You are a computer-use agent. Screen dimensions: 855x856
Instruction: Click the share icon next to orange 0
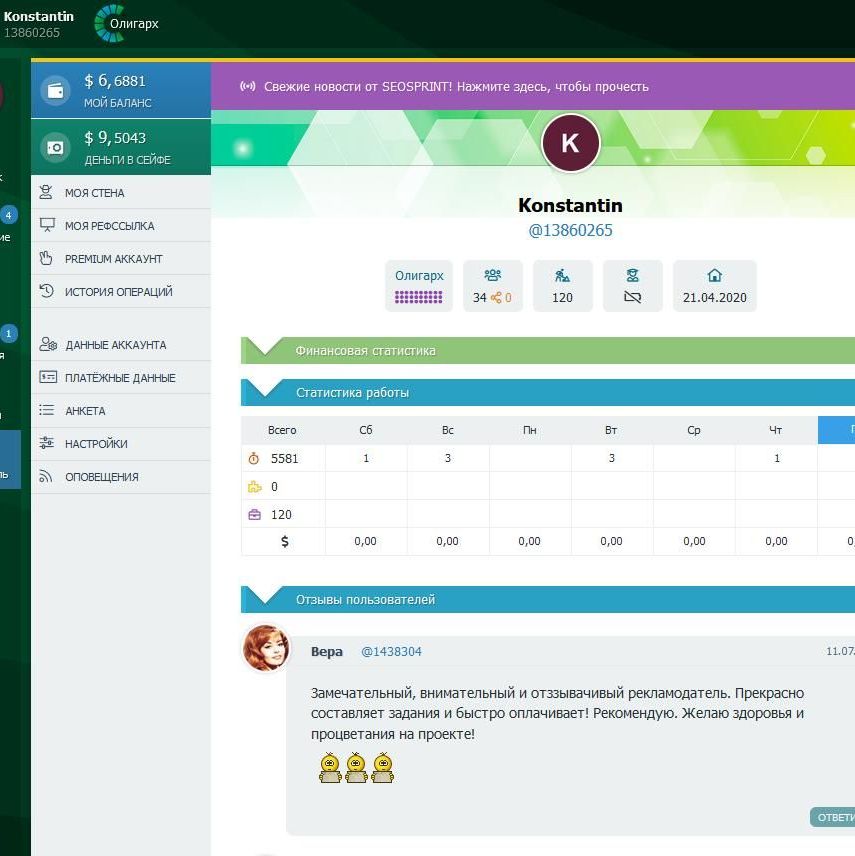pyautogui.click(x=496, y=298)
